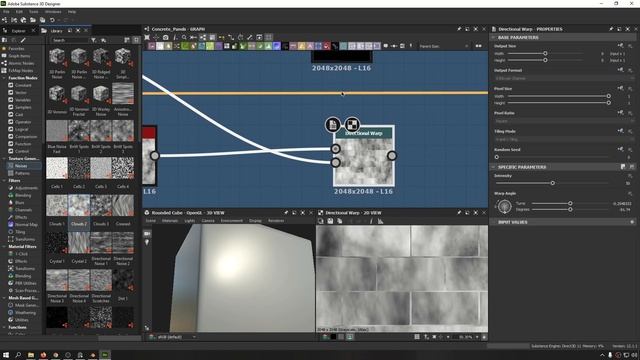
Task: Select Favorites in Library tree
Action: pos(16,49)
